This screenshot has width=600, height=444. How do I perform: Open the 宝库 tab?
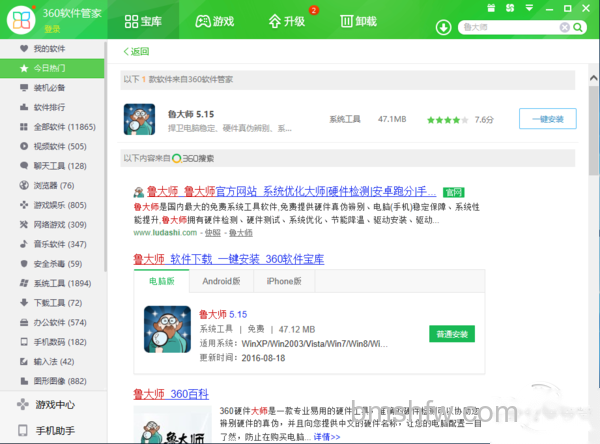pos(143,21)
